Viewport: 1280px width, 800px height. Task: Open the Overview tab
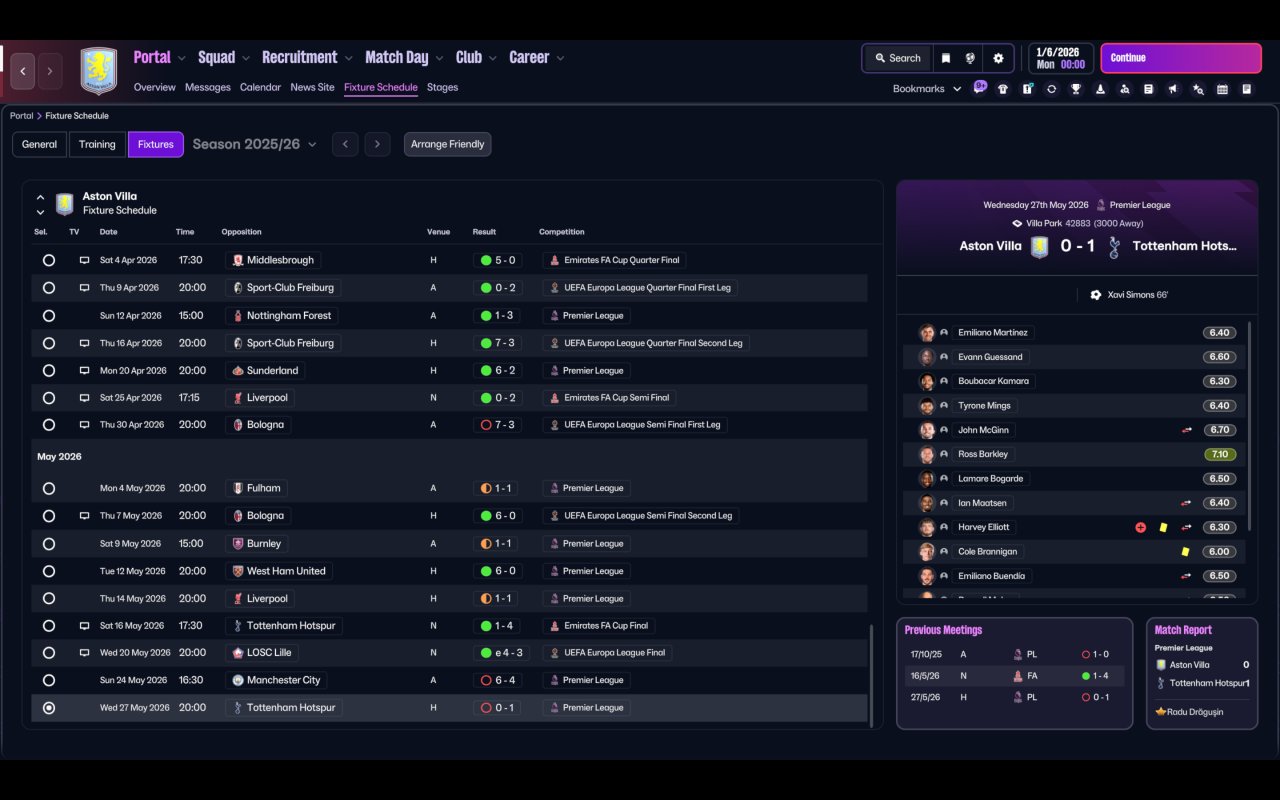pyautogui.click(x=155, y=87)
